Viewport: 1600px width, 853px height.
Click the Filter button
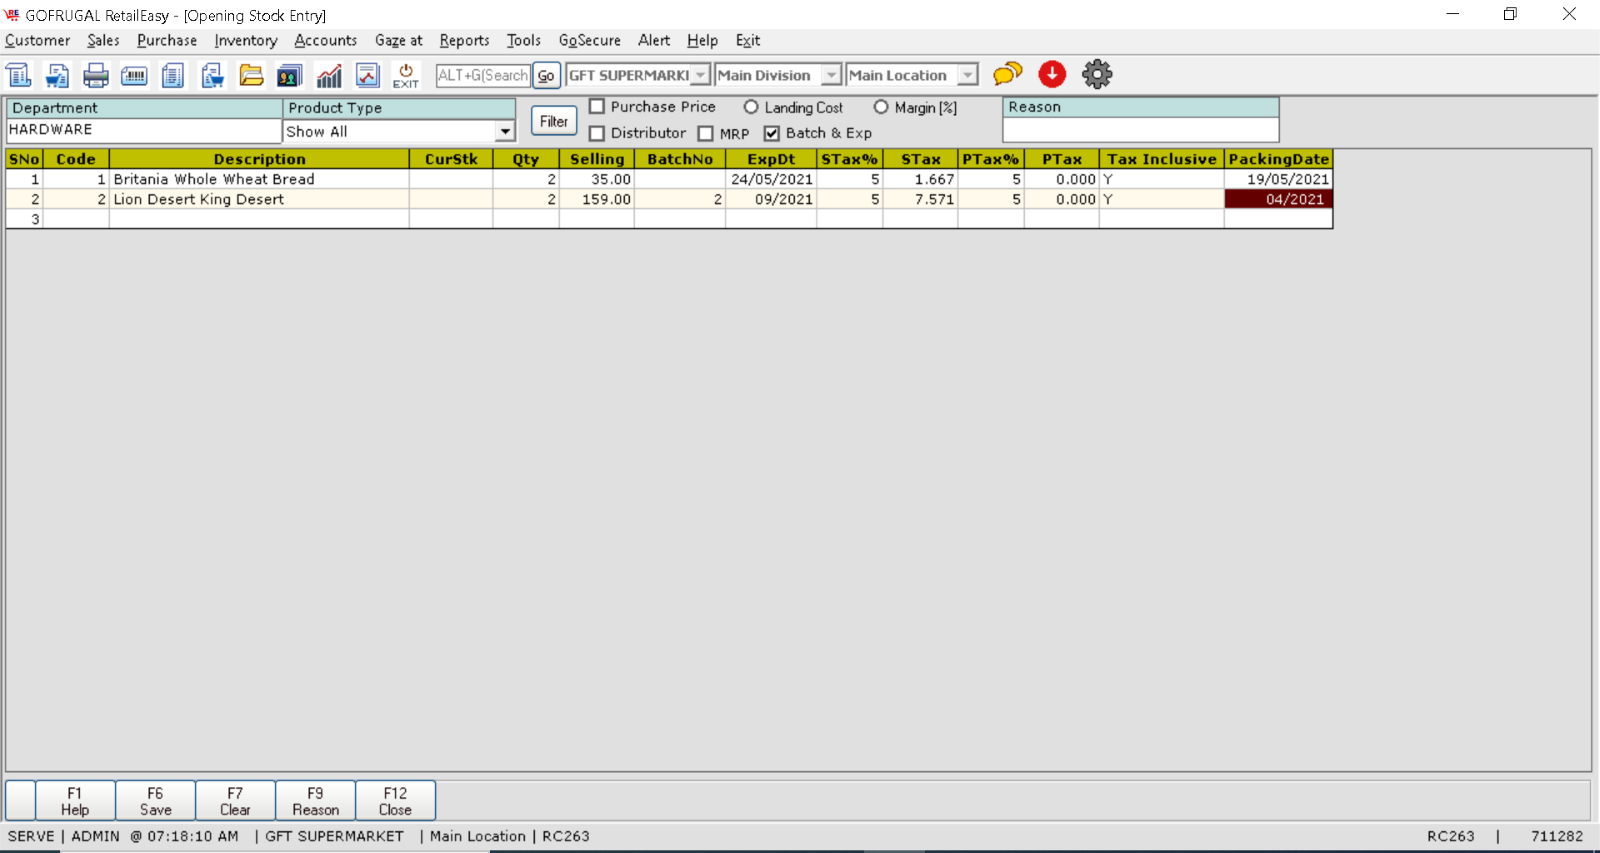click(x=554, y=121)
